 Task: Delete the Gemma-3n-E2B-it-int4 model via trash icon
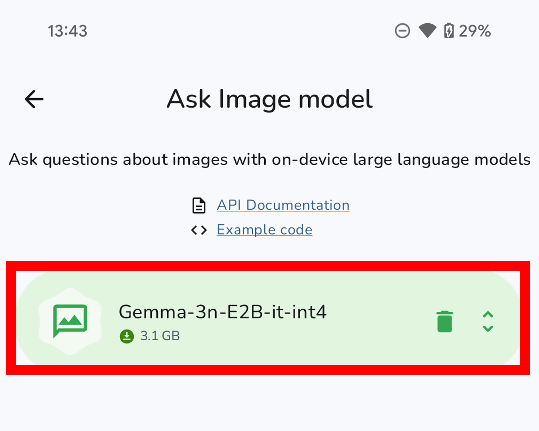click(444, 321)
